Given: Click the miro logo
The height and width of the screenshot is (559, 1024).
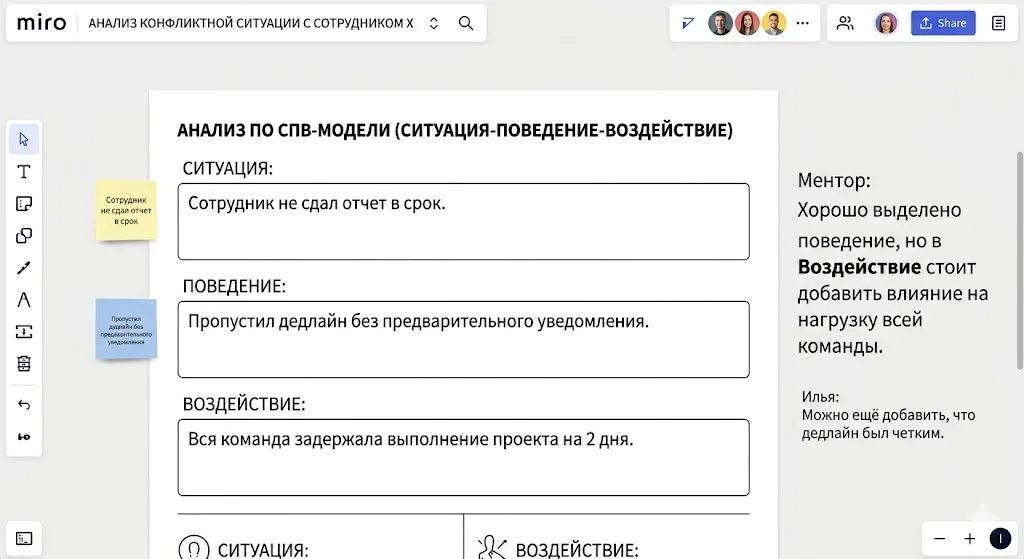Looking at the screenshot, I should tap(41, 23).
